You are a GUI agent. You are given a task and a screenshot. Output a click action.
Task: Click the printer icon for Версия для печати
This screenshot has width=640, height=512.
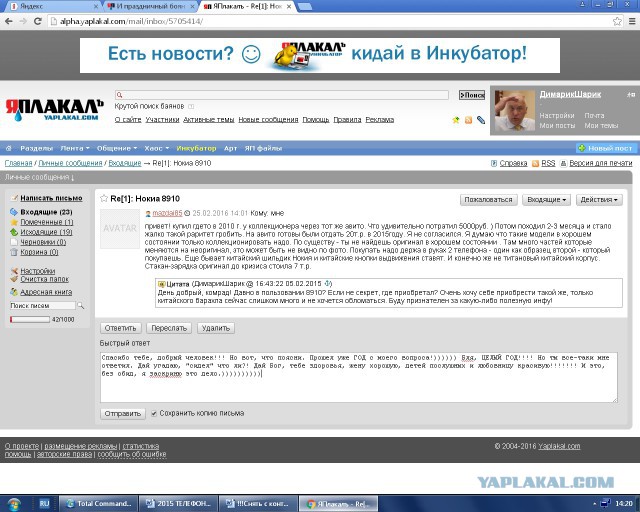coord(563,162)
